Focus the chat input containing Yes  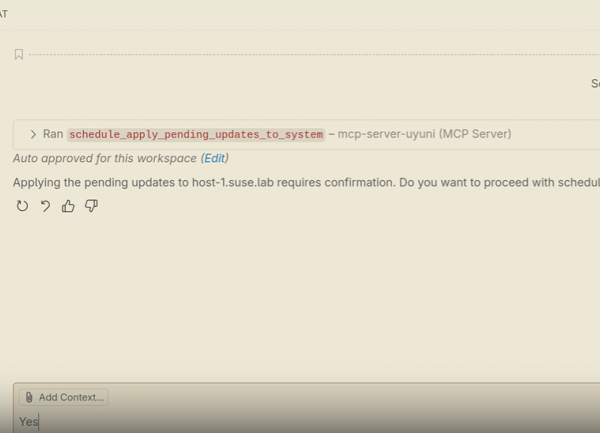[300, 422]
